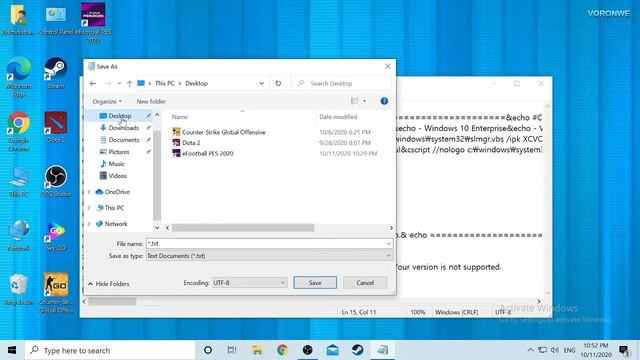The height and width of the screenshot is (360, 640).
Task: Open Cortana circle on taskbar
Action: click(208, 350)
